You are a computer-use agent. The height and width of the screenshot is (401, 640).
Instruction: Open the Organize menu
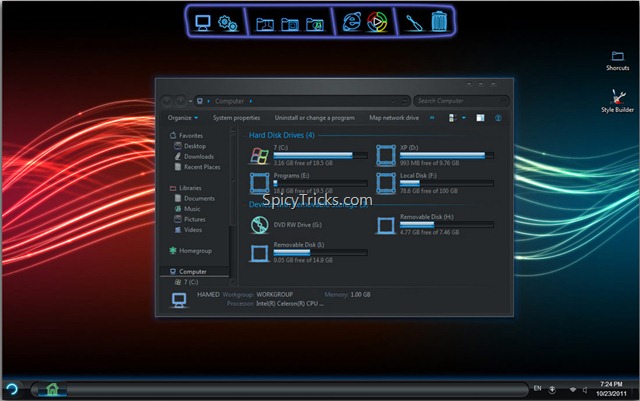tap(183, 118)
